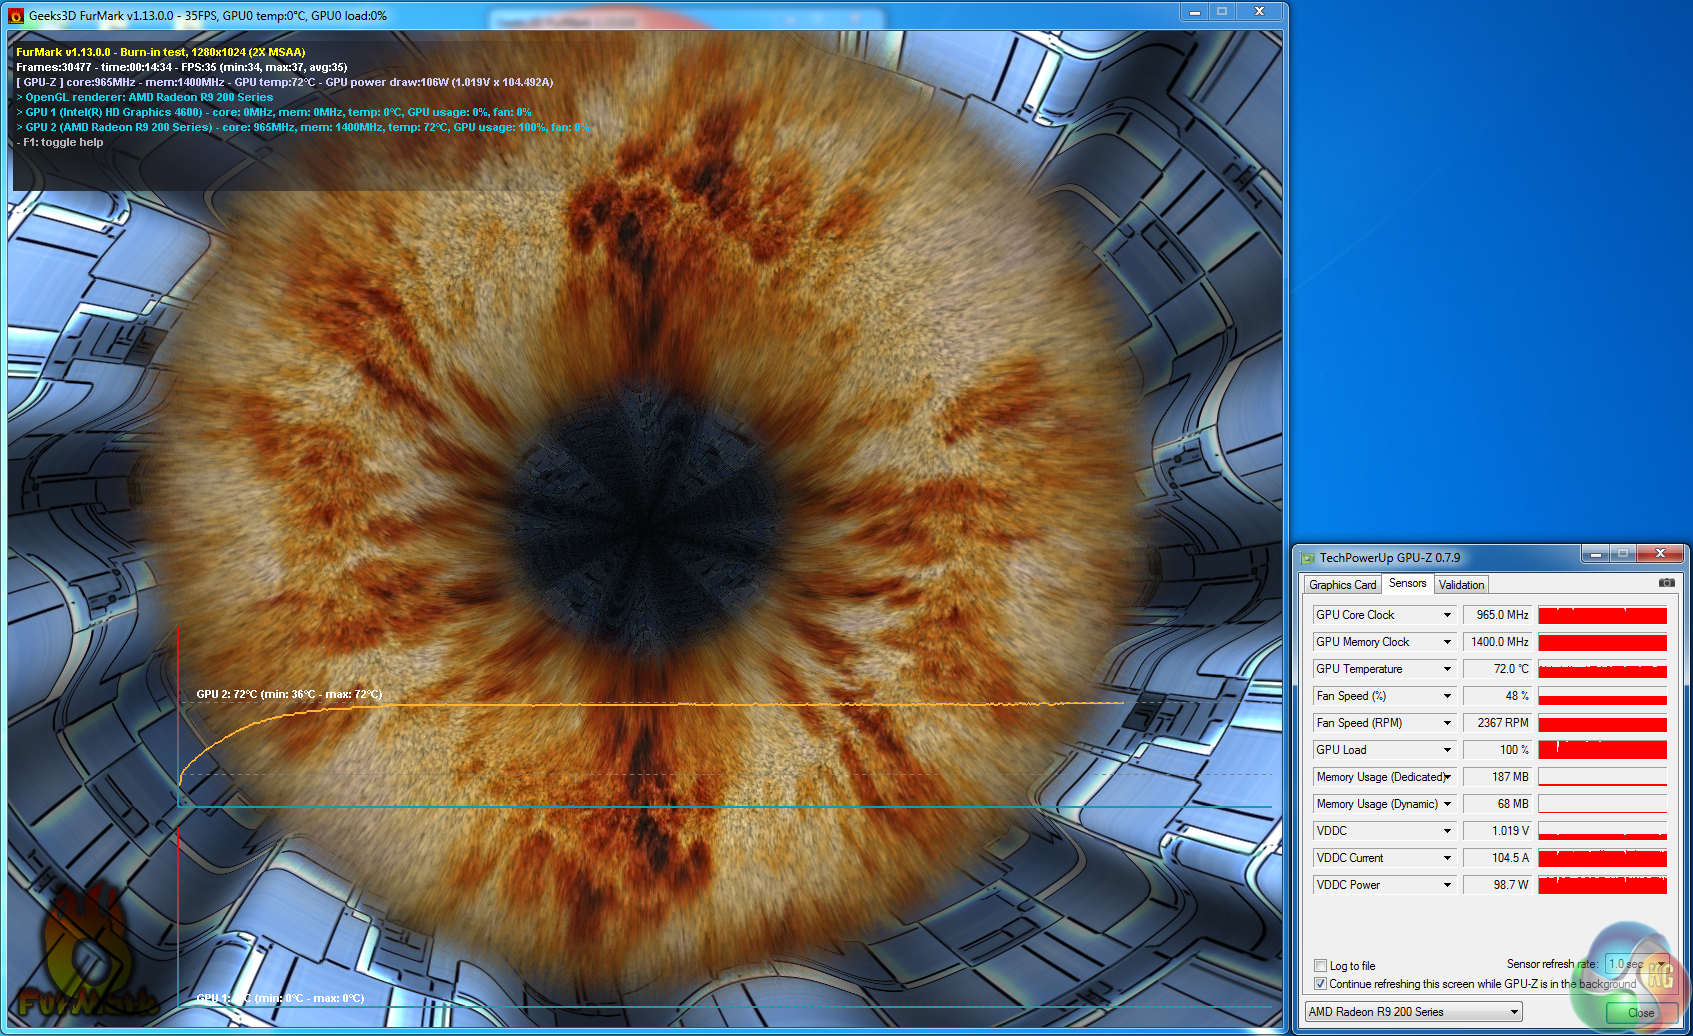Select the Sensors tab
1693x1036 pixels.
tap(1407, 584)
